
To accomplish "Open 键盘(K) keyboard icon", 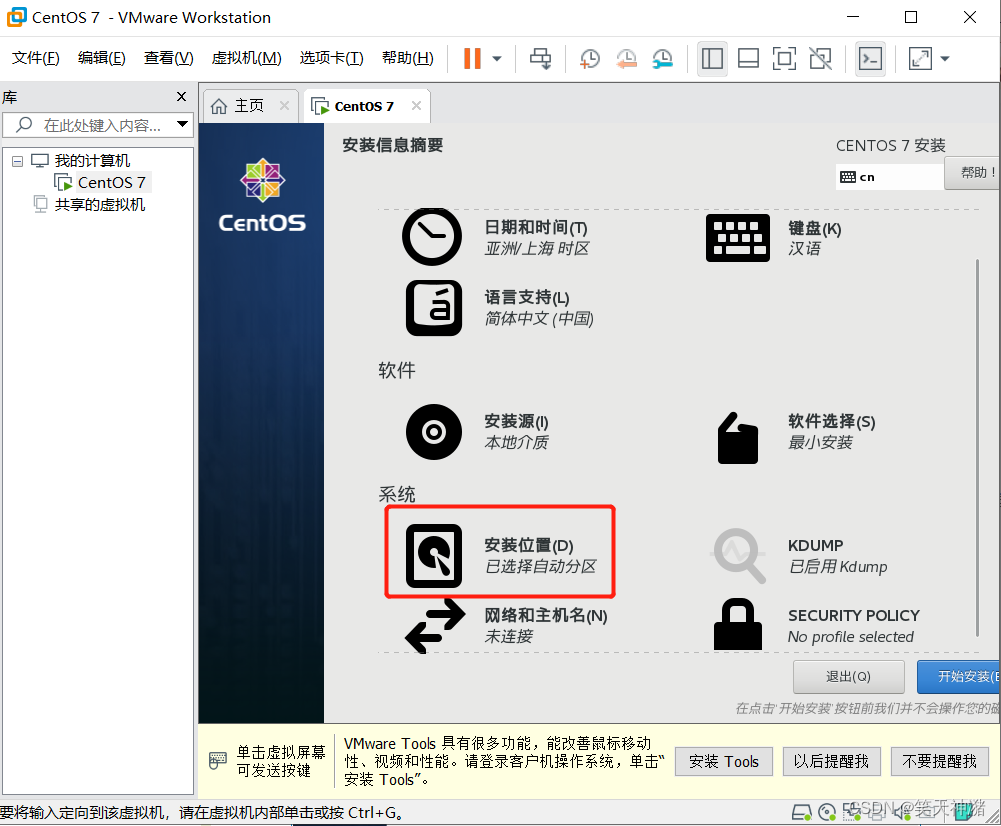I will (737, 238).
